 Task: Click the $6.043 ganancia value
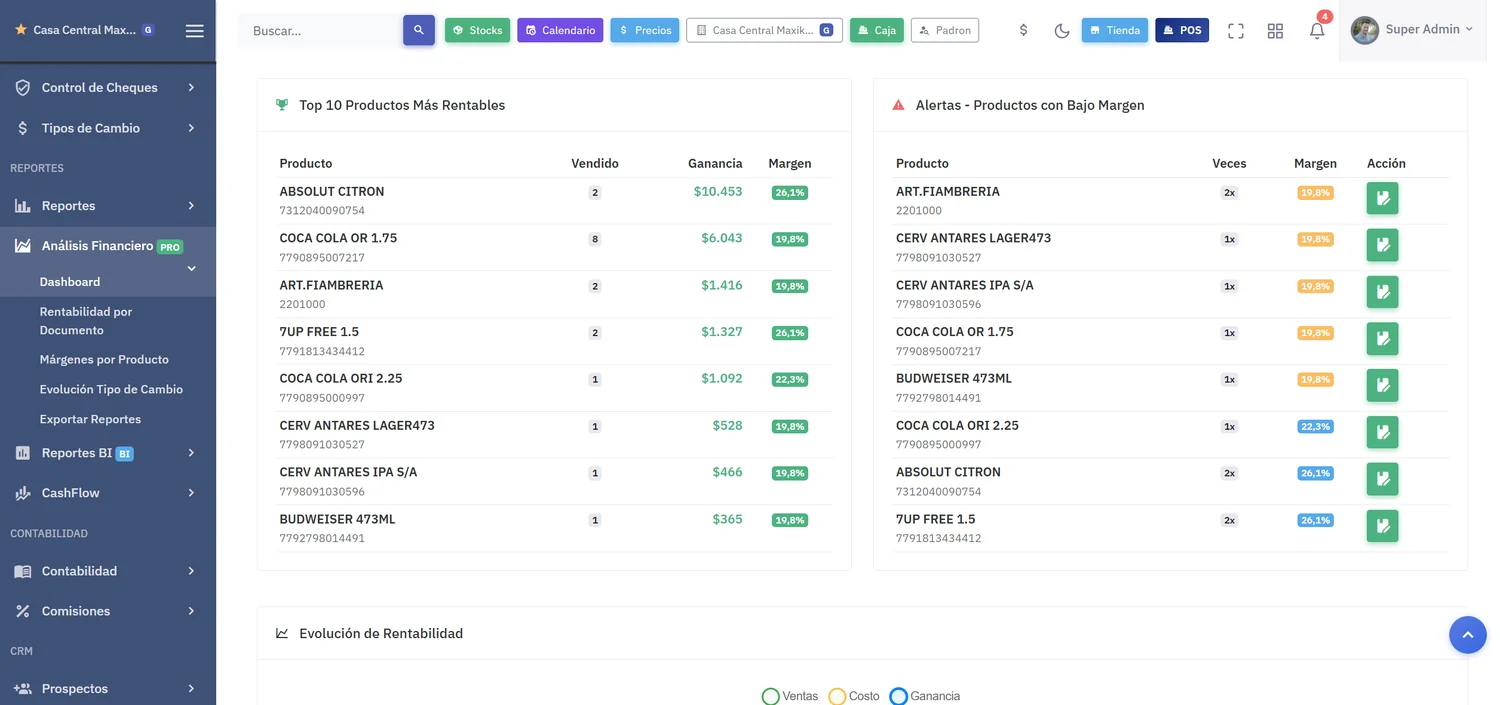pos(722,238)
